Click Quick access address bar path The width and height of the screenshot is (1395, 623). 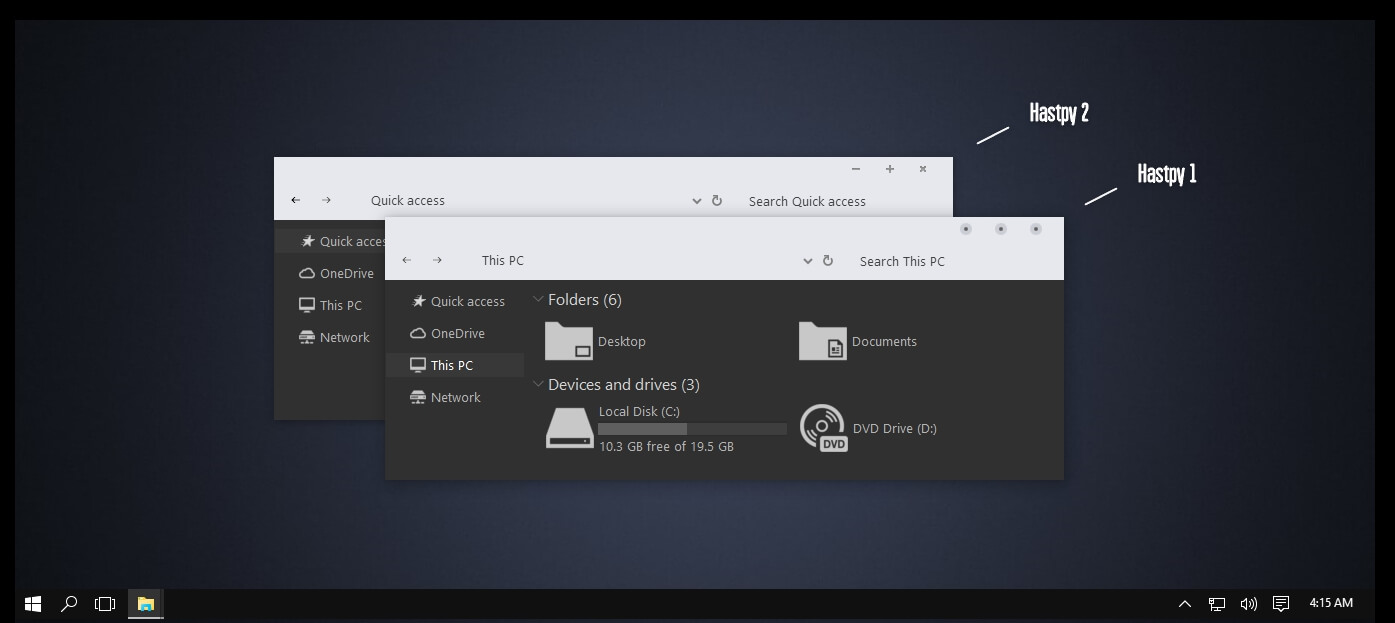(x=408, y=200)
